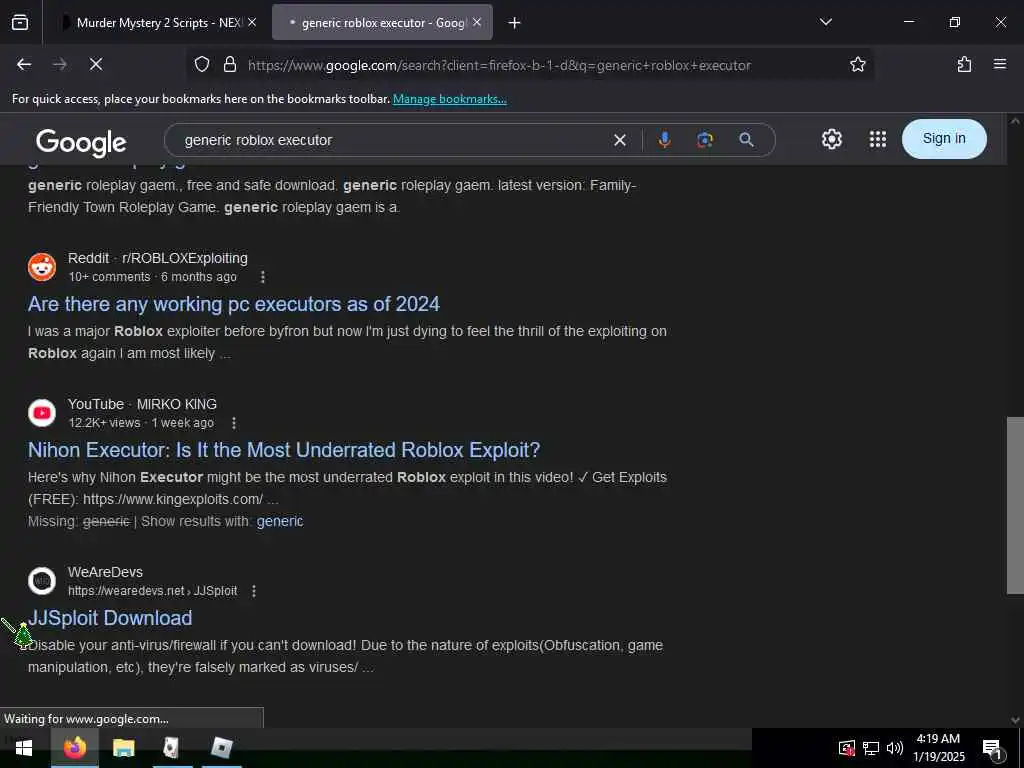
Task: Go to Google homepage via logo
Action: click(81, 142)
